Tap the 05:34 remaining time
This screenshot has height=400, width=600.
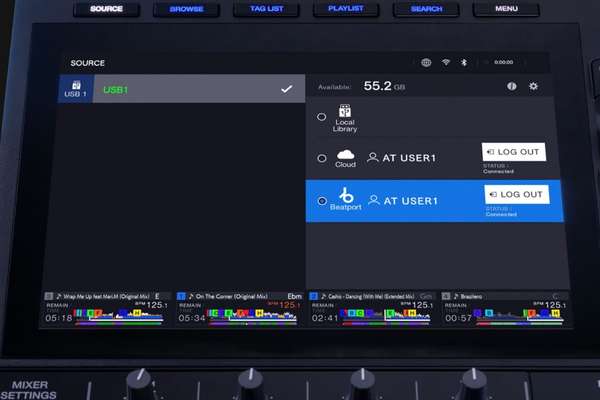tap(191, 318)
